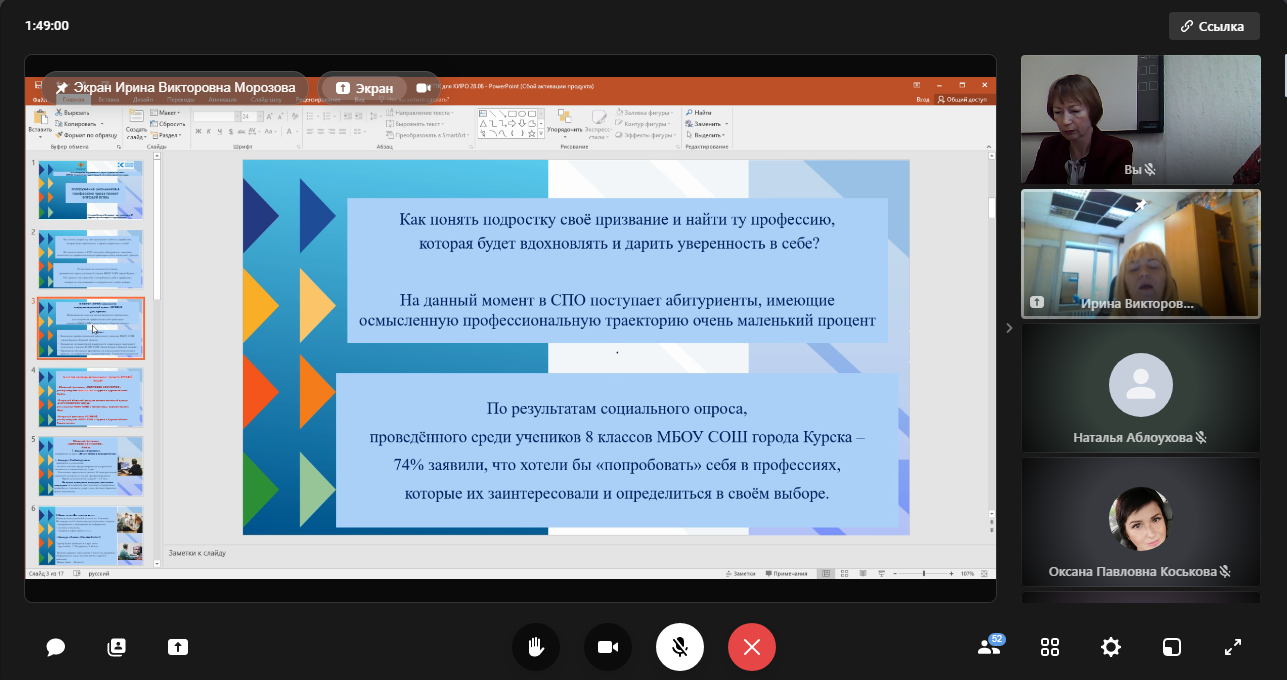Open Эффекты фигуры dropdown

647,135
